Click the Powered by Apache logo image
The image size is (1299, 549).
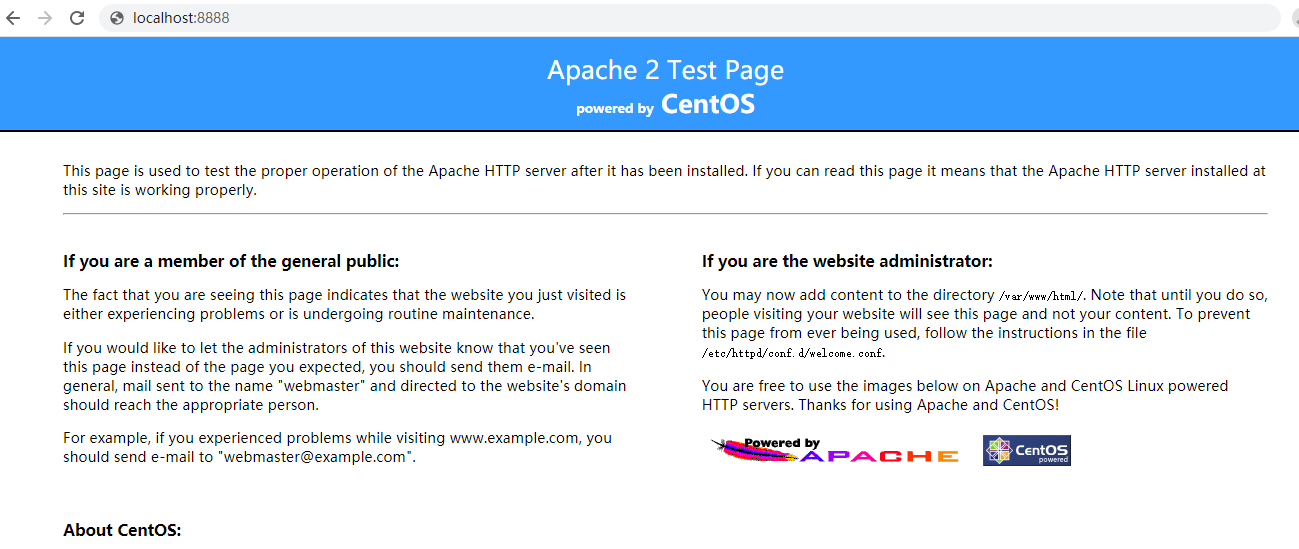point(835,450)
